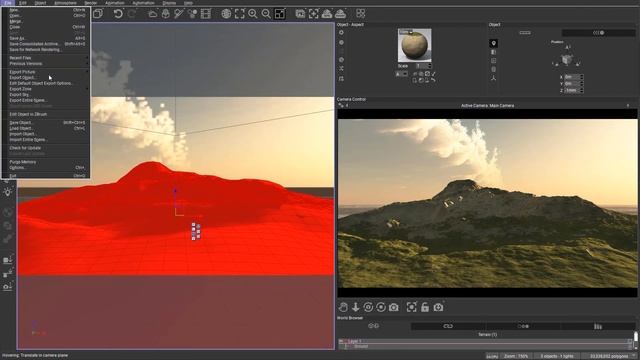This screenshot has width=640, height=360.
Task: Open the material scale mode dropdown
Action: click(402, 74)
